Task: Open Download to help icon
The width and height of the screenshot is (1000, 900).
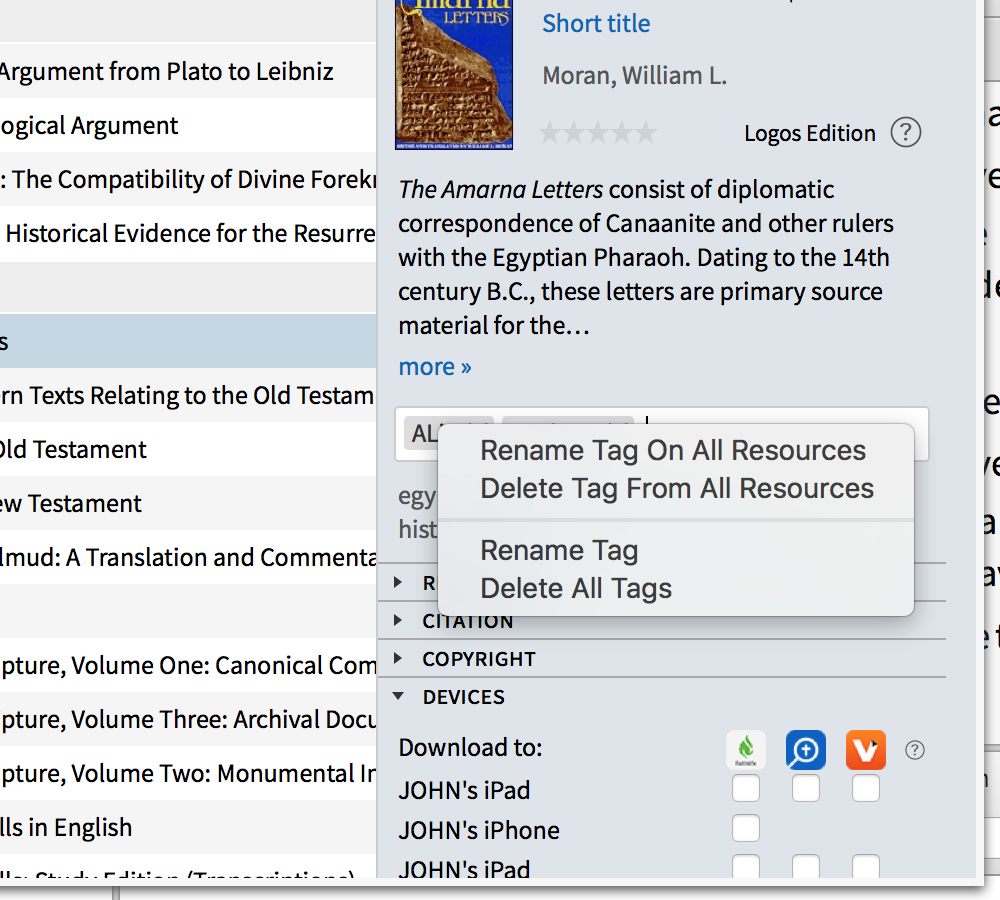Action: (915, 750)
